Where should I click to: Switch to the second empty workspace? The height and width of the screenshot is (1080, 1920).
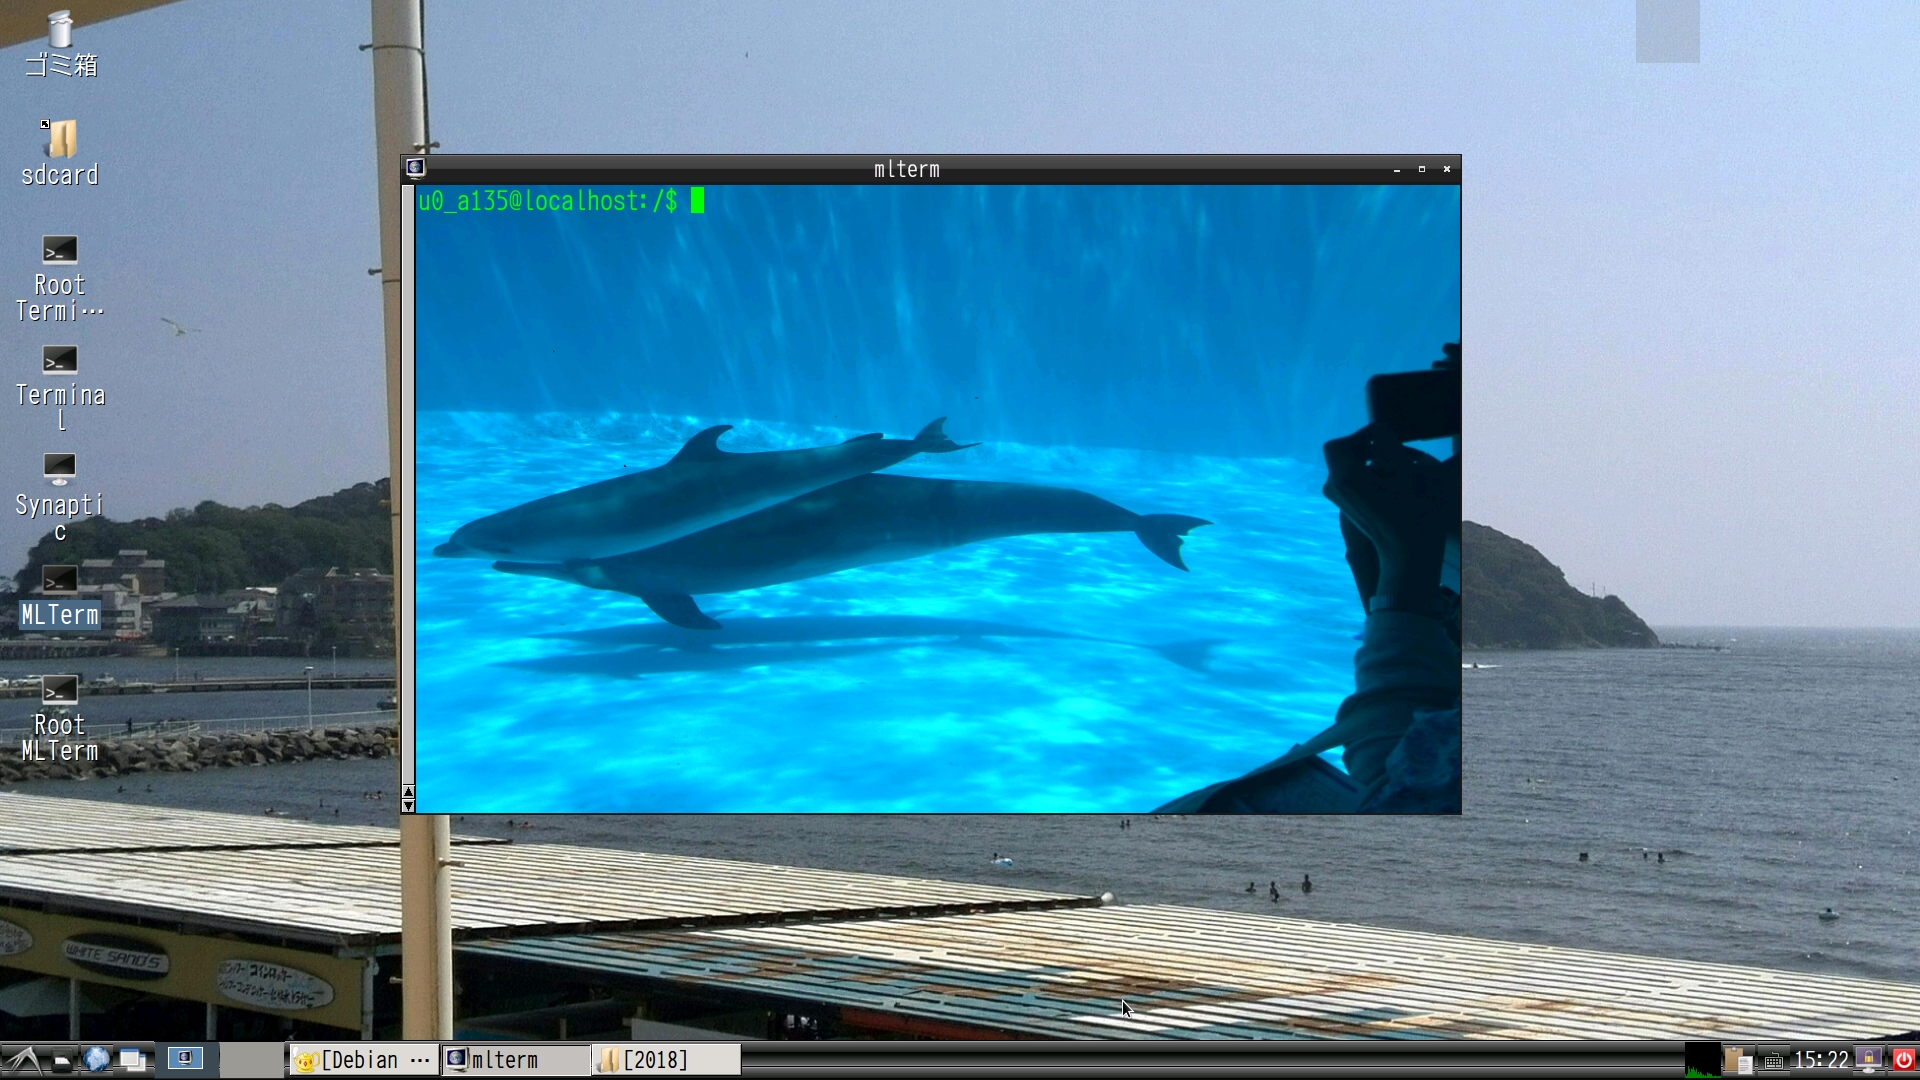point(250,1059)
